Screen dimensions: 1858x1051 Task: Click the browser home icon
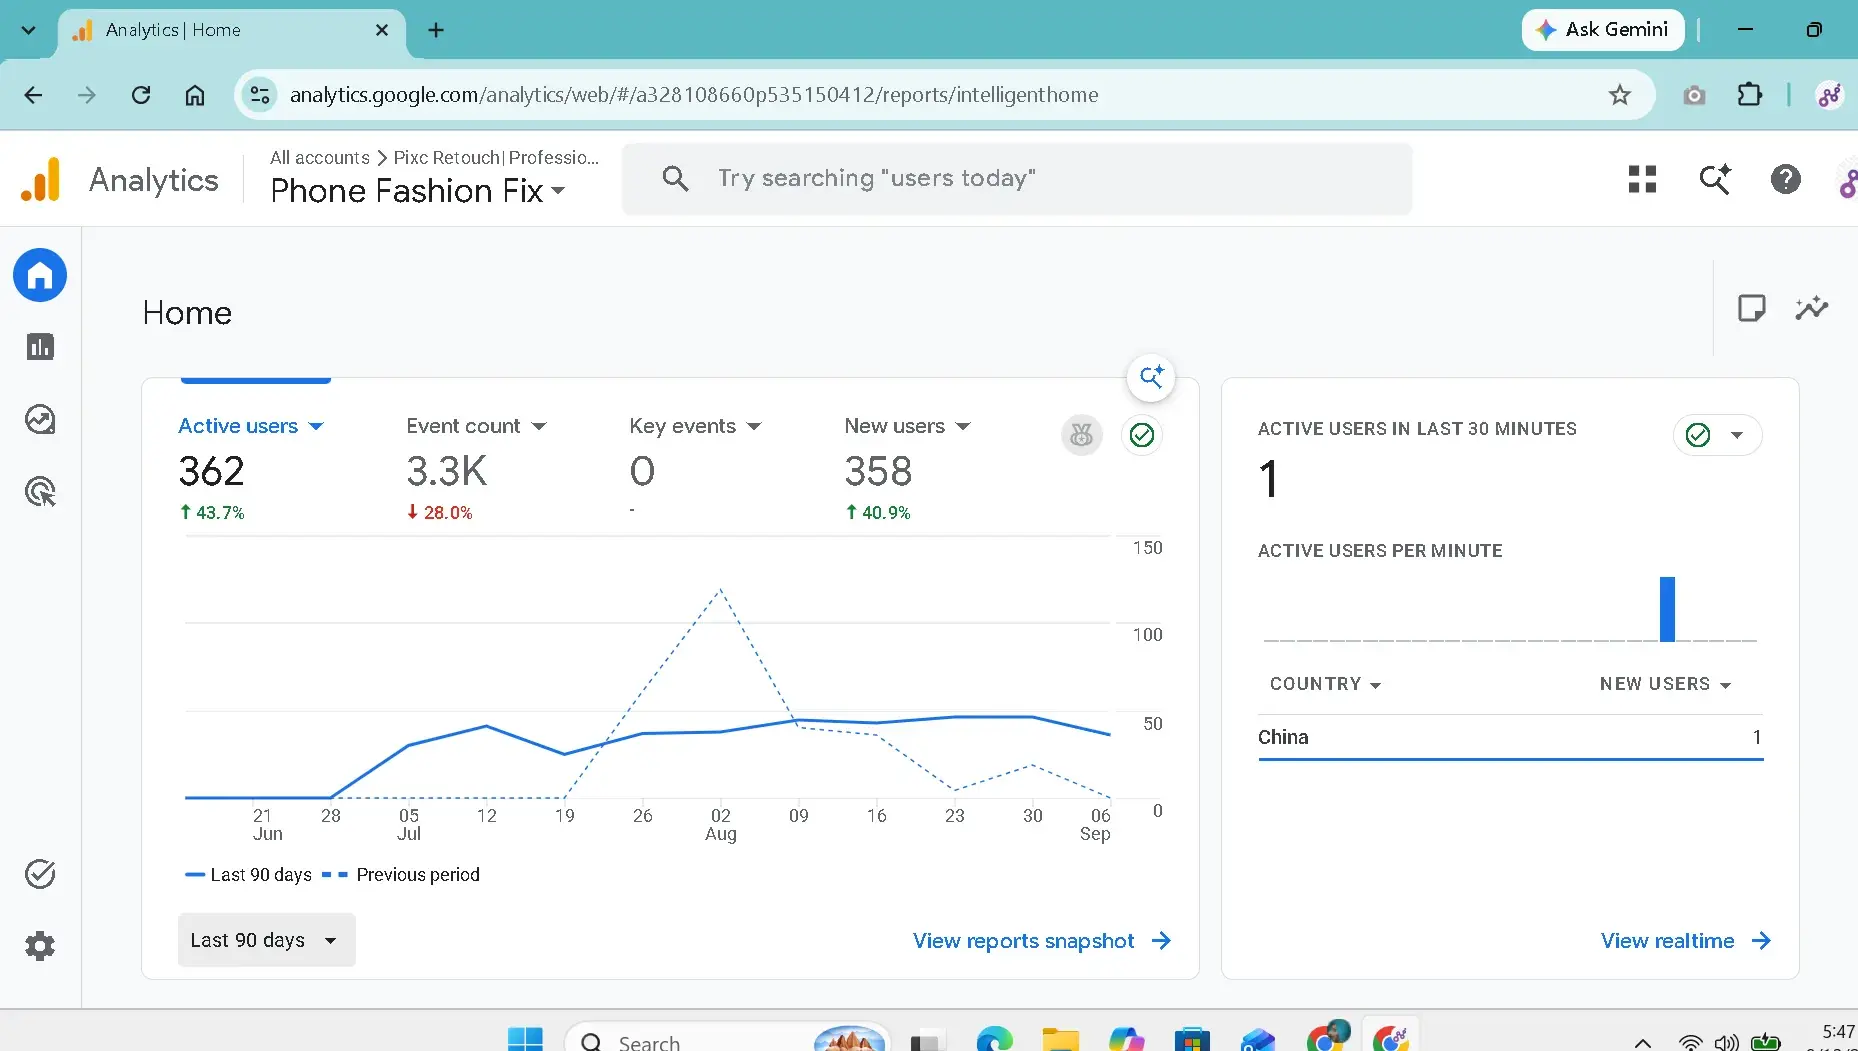195,95
